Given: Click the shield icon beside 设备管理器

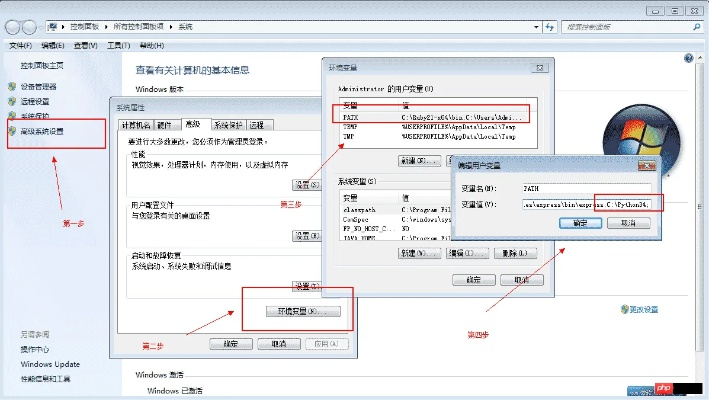Looking at the screenshot, I should tap(12, 86).
